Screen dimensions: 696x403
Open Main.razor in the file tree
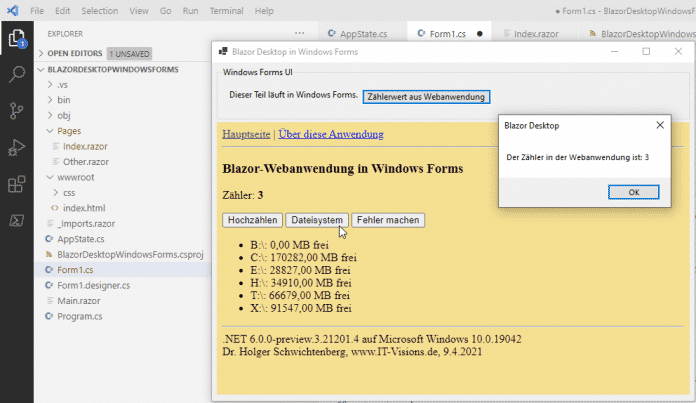(79, 300)
